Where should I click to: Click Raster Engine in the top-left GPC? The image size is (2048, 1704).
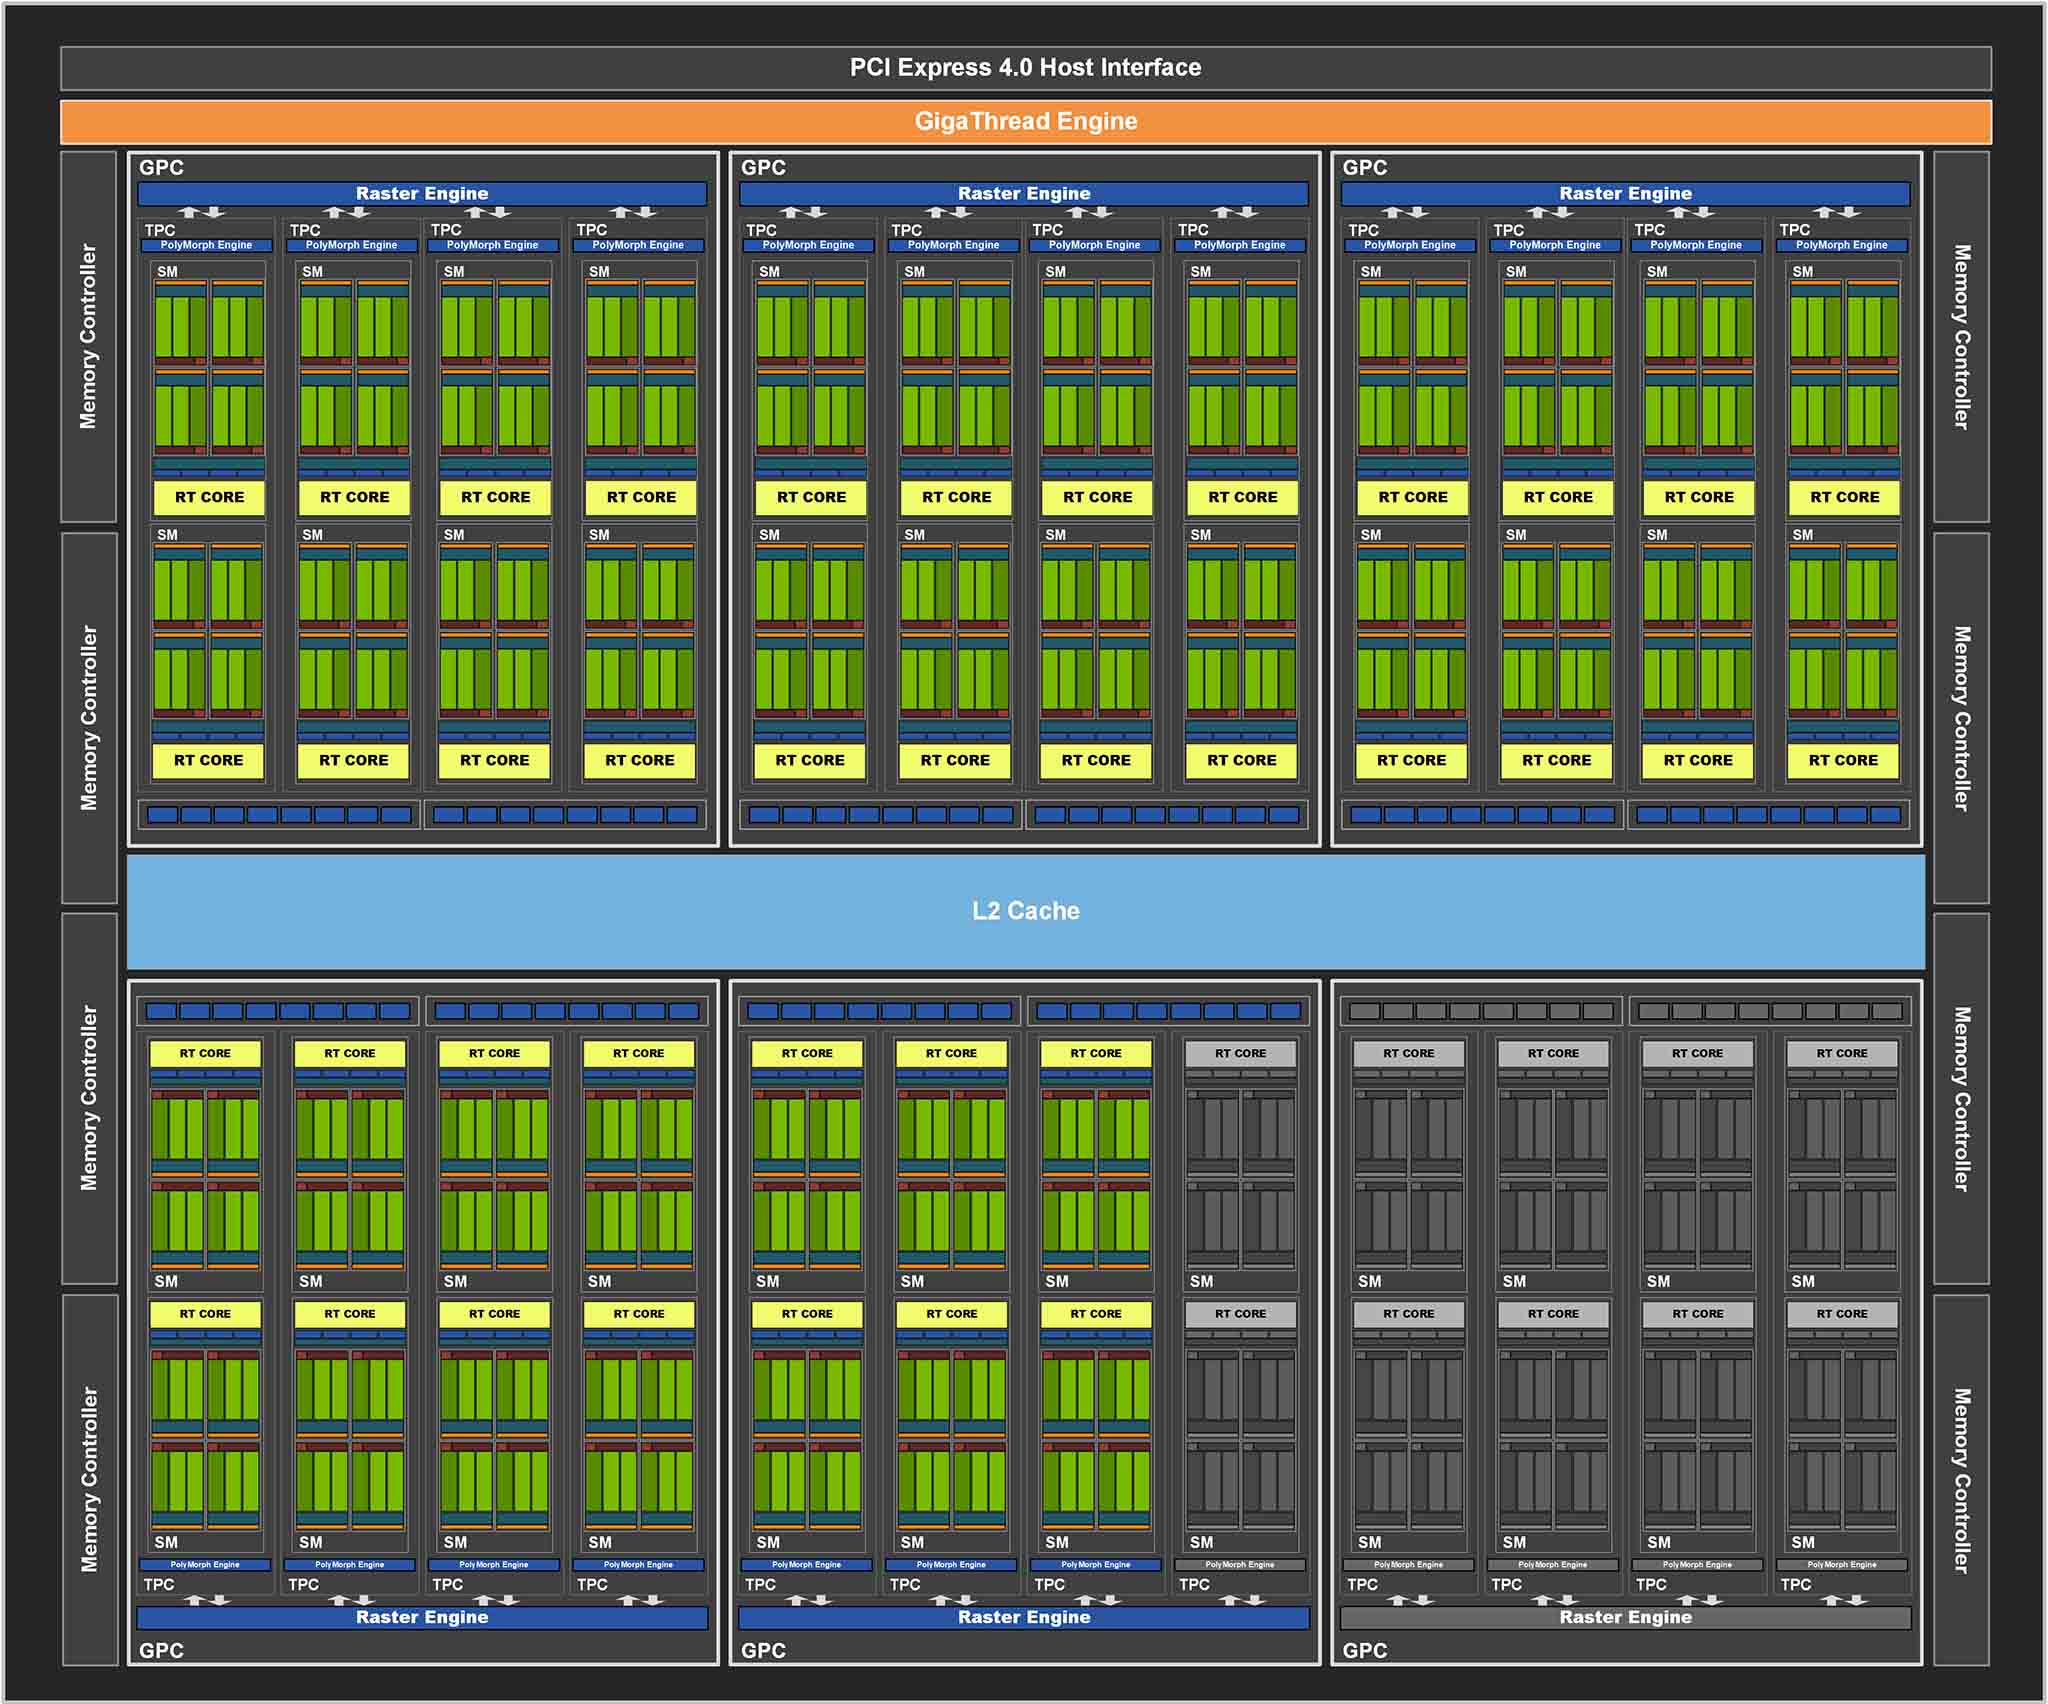coord(422,193)
